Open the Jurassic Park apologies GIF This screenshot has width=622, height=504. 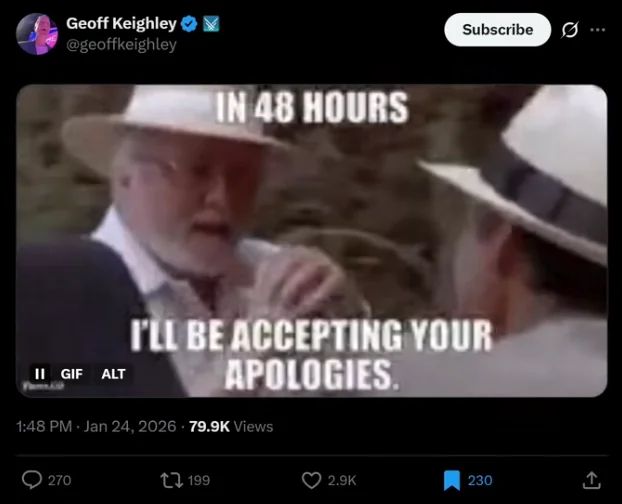pyautogui.click(x=311, y=241)
